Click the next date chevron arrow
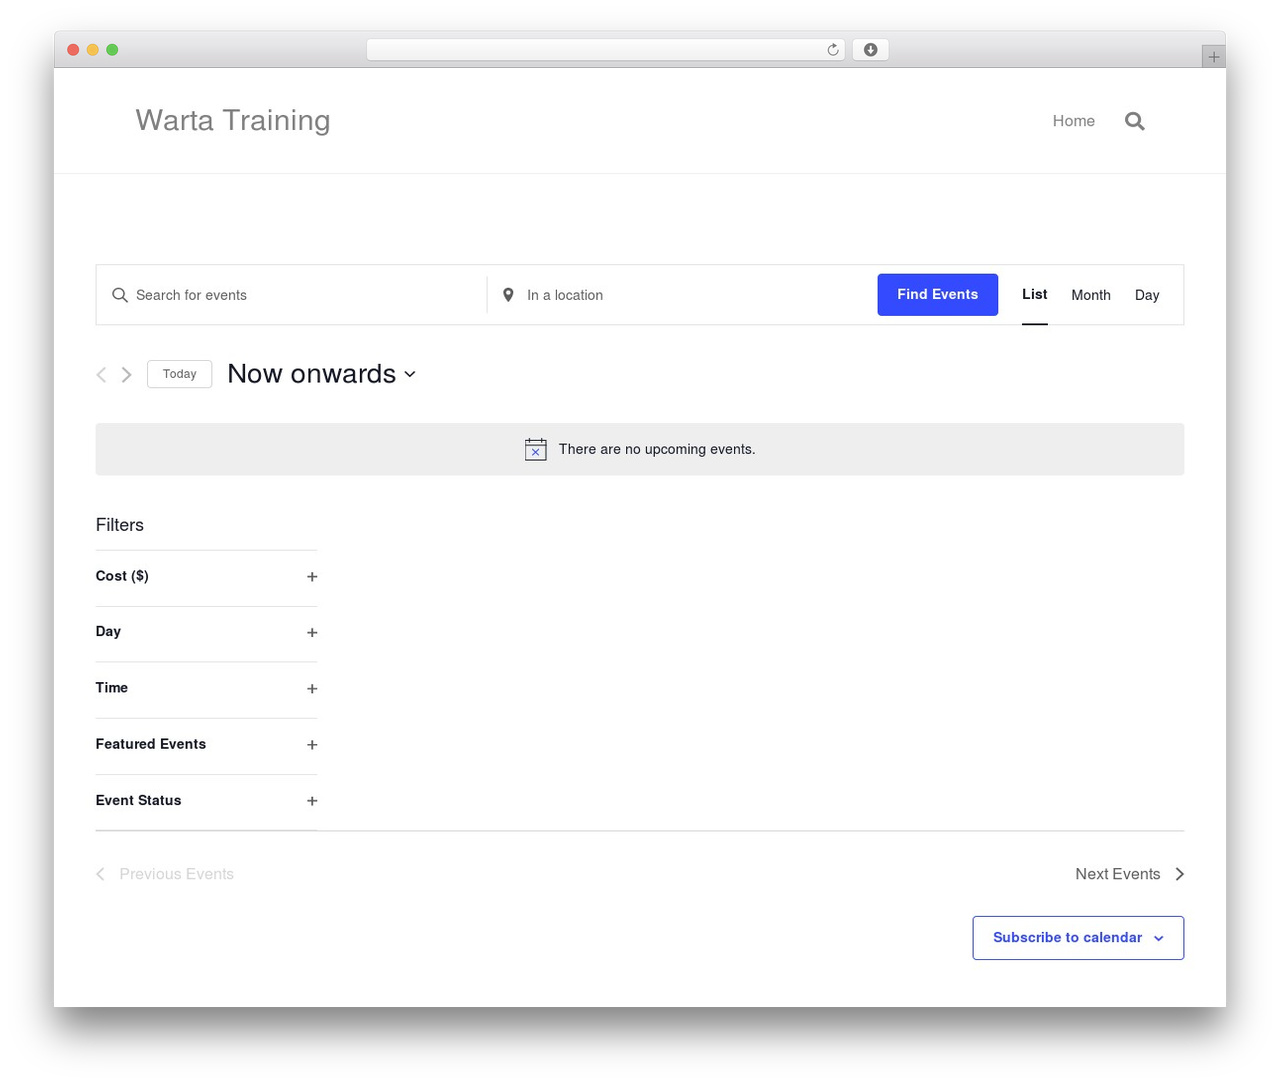This screenshot has width=1280, height=1084. [126, 374]
